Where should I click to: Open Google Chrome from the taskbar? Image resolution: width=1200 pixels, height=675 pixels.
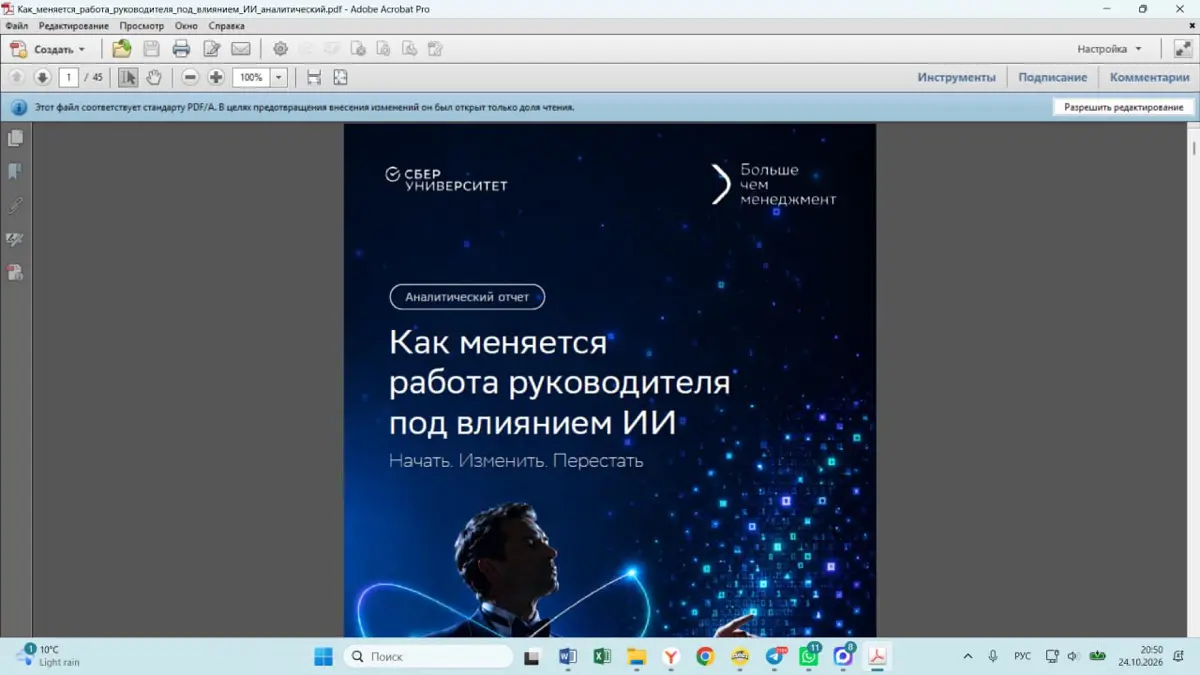705,656
